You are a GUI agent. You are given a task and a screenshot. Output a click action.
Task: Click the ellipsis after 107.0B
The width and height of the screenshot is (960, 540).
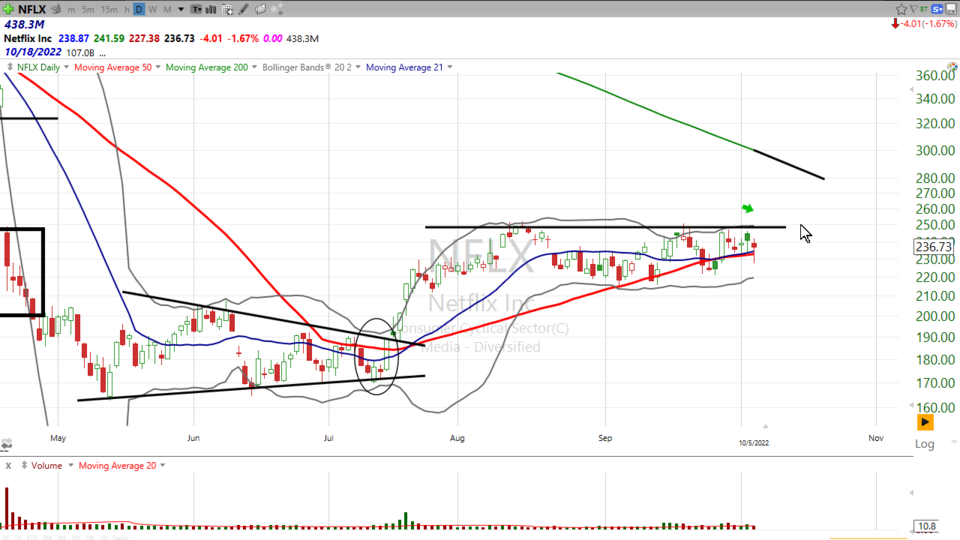coord(102,54)
